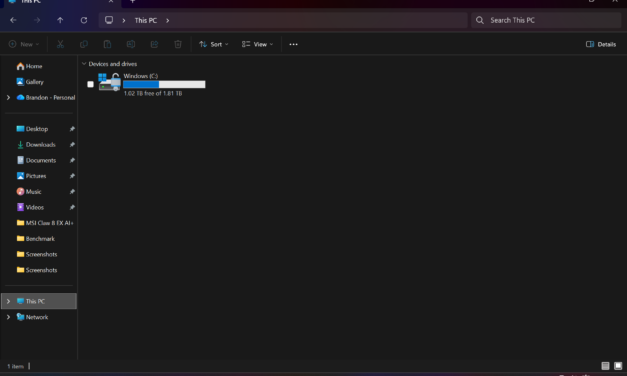This screenshot has height=376, width=627.
Task: Click the Rename toolbar icon
Action: [x=131, y=44]
